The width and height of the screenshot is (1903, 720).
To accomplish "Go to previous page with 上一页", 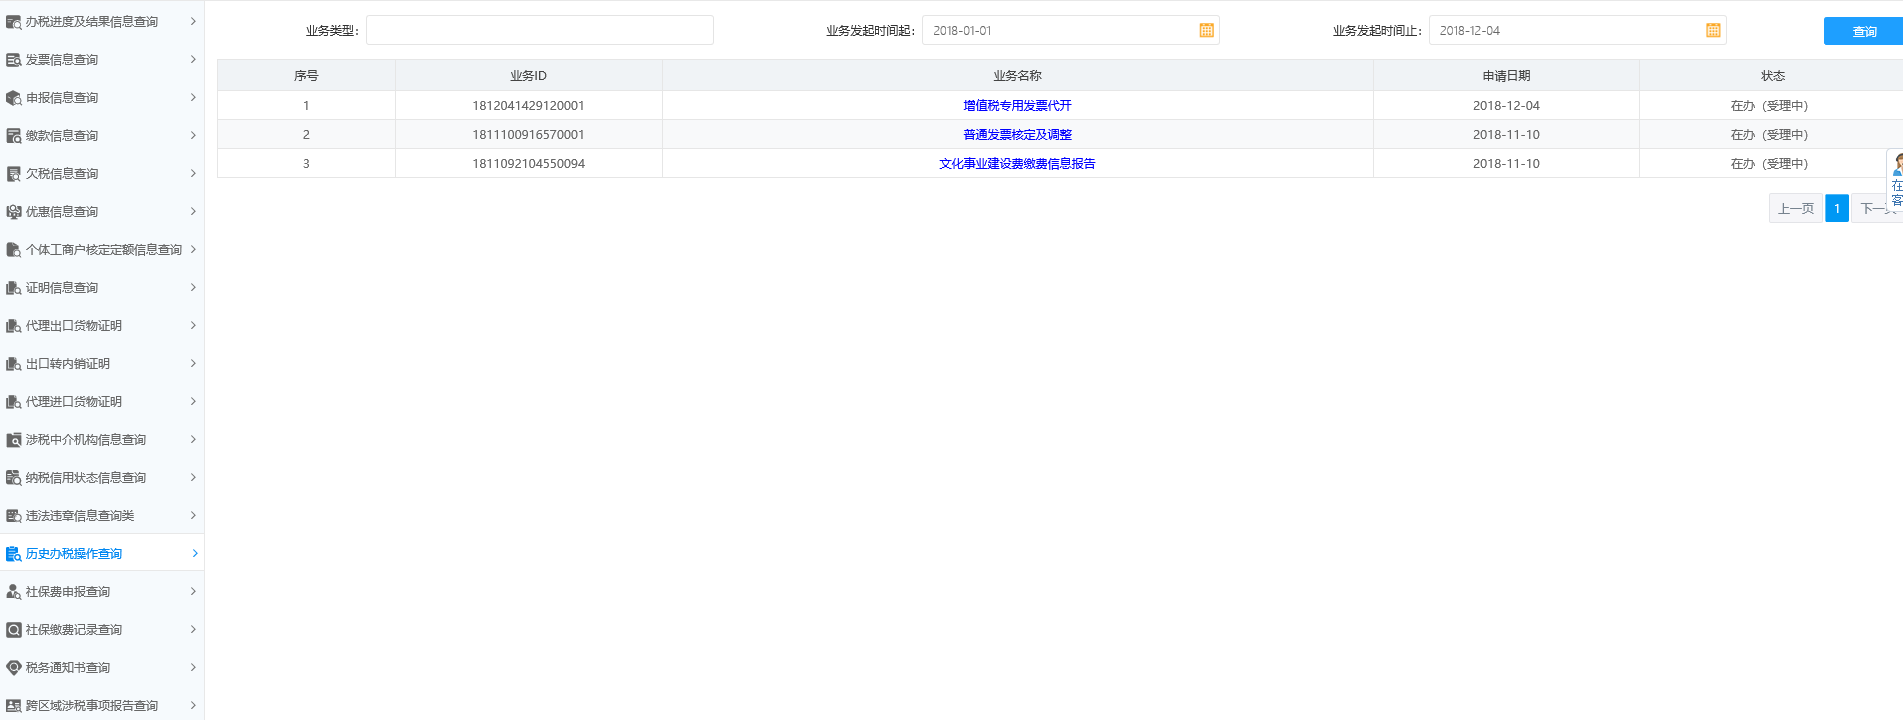I will pos(1796,209).
